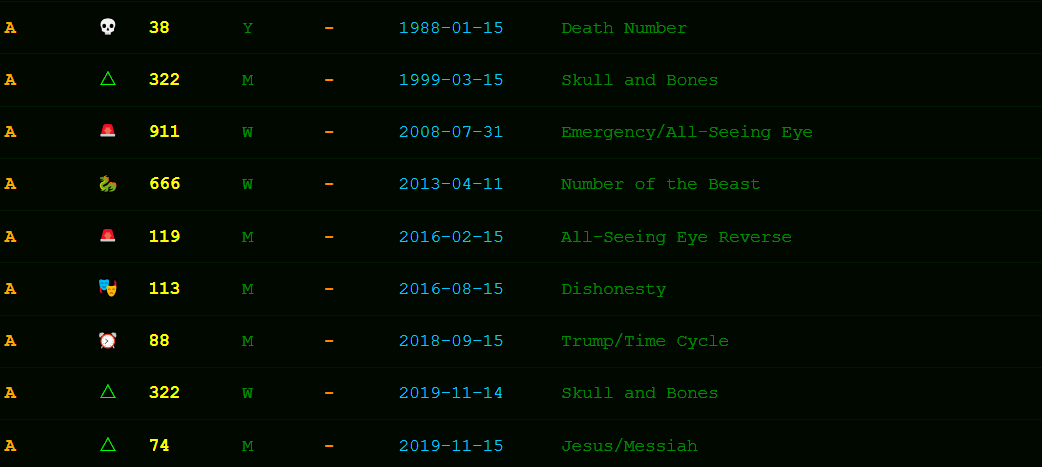Click the M code in the 119 row

click(x=248, y=236)
